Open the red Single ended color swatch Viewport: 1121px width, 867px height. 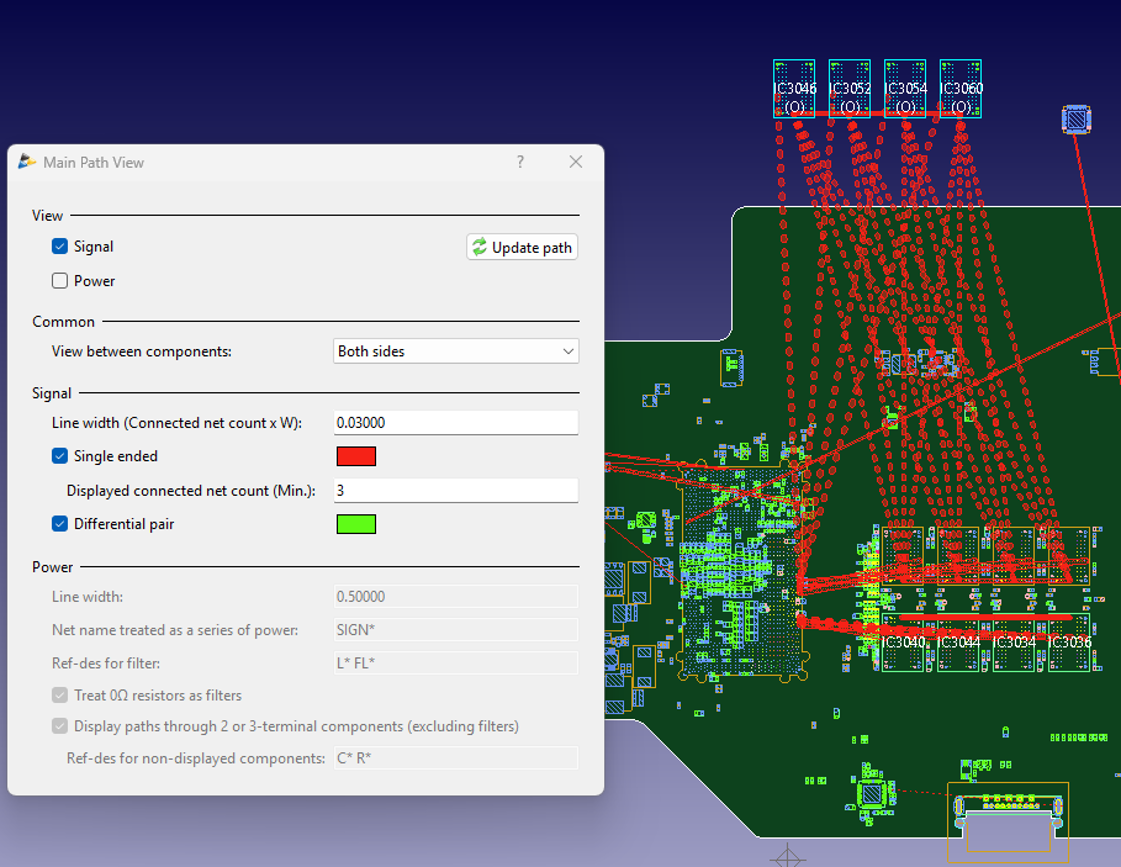[356, 456]
